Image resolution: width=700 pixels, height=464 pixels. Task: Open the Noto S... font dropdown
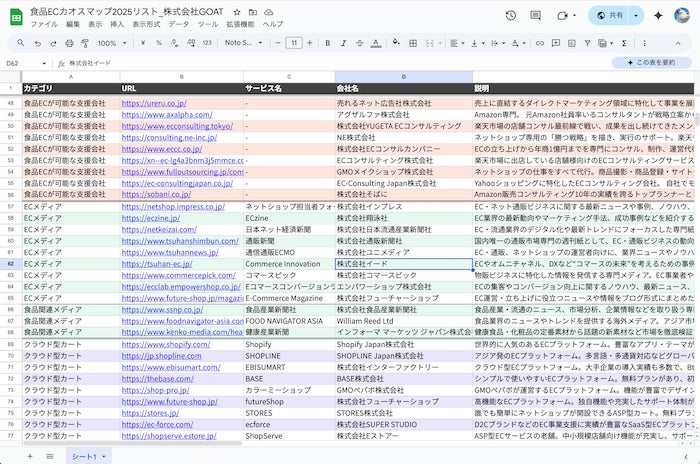243,43
